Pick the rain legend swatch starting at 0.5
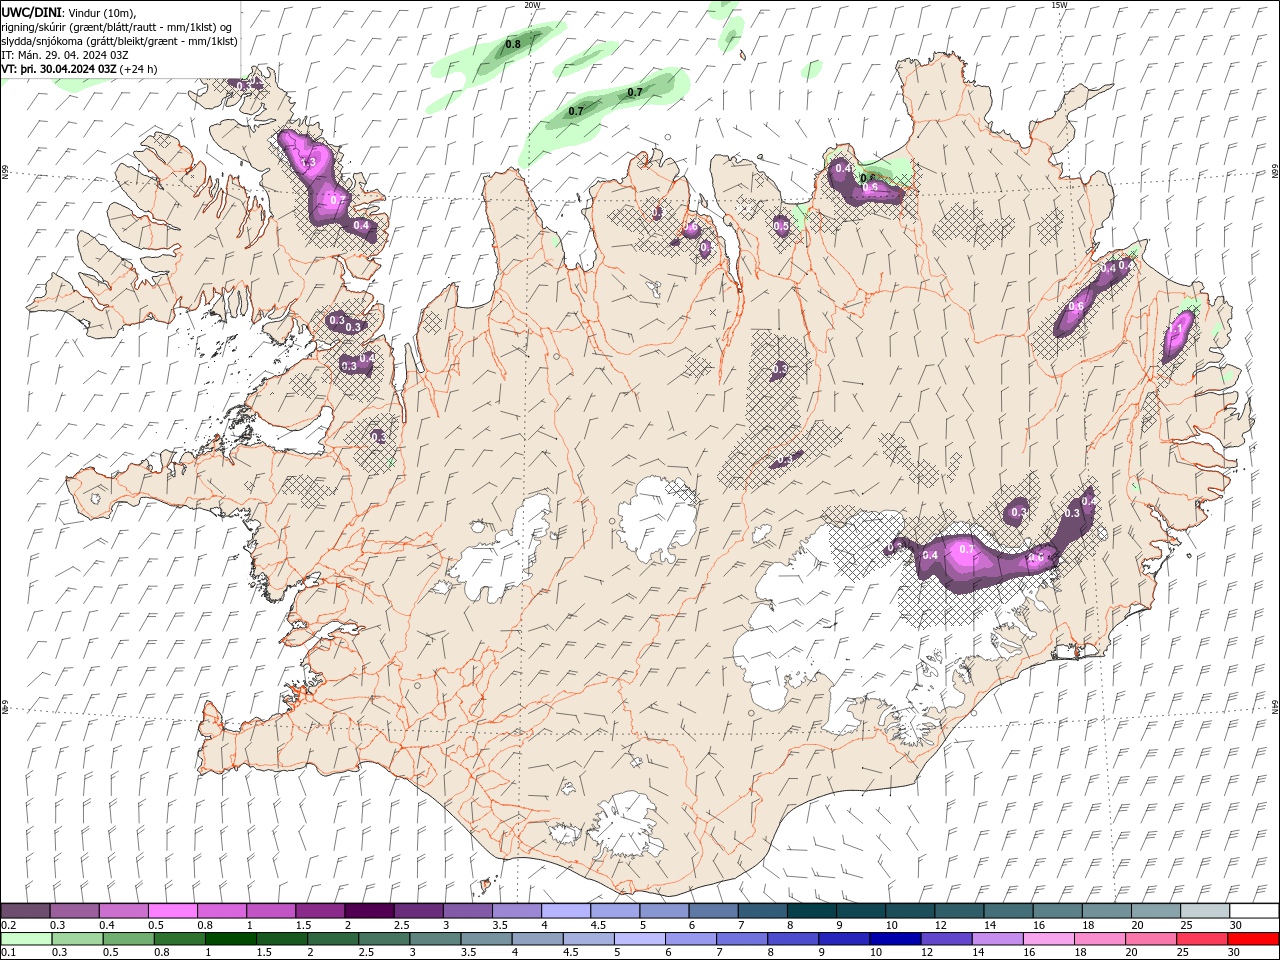Screen dimensions: 1280x960 [x=128, y=939]
